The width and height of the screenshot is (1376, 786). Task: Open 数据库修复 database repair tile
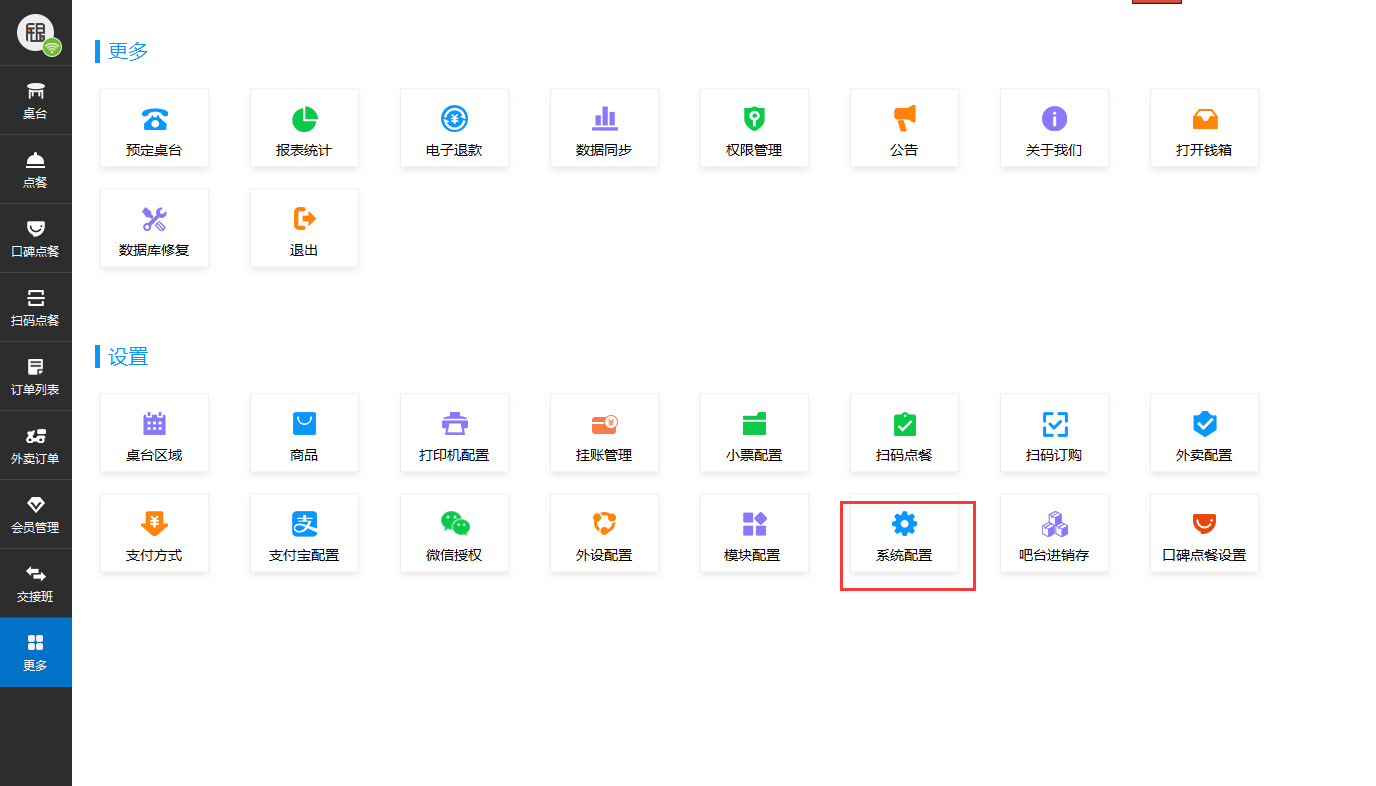[x=155, y=228]
